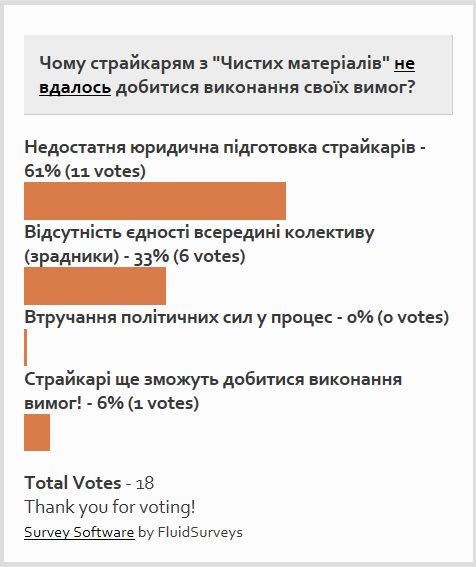Click the "(1 votes)" count text
This screenshot has height=567, width=476.
point(163,403)
